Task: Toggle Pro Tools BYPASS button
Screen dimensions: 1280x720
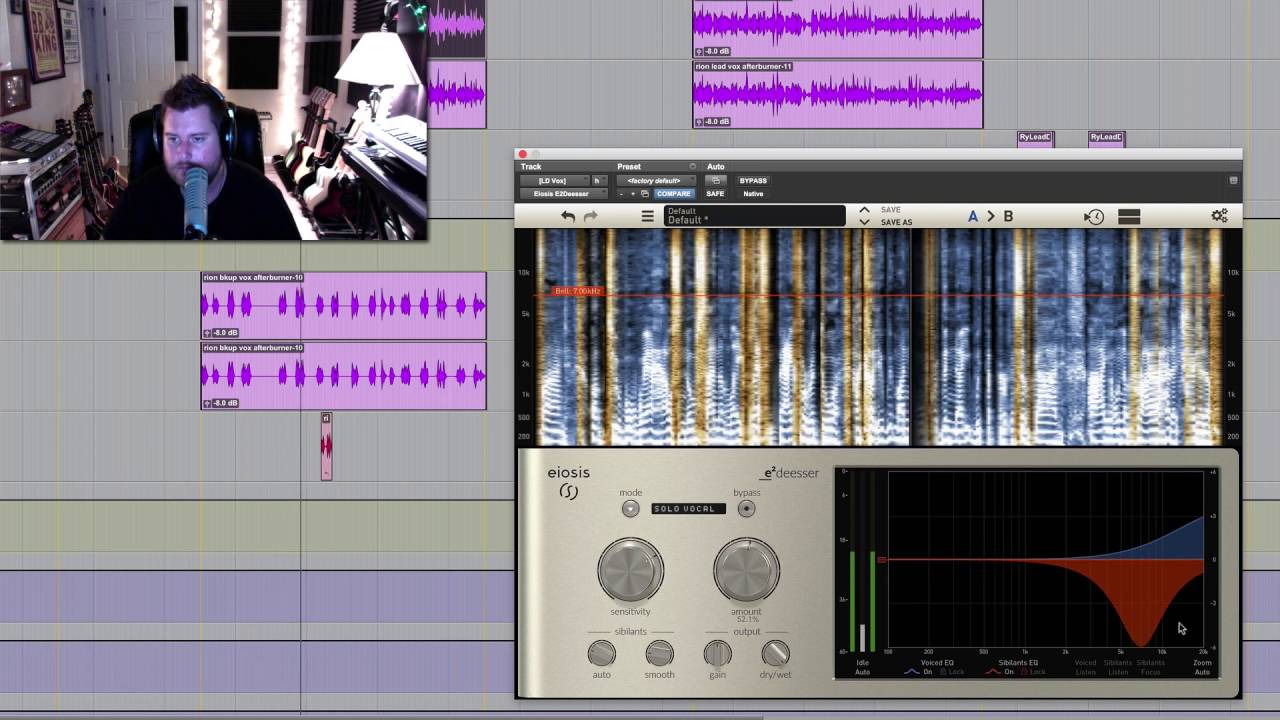Action: click(753, 181)
